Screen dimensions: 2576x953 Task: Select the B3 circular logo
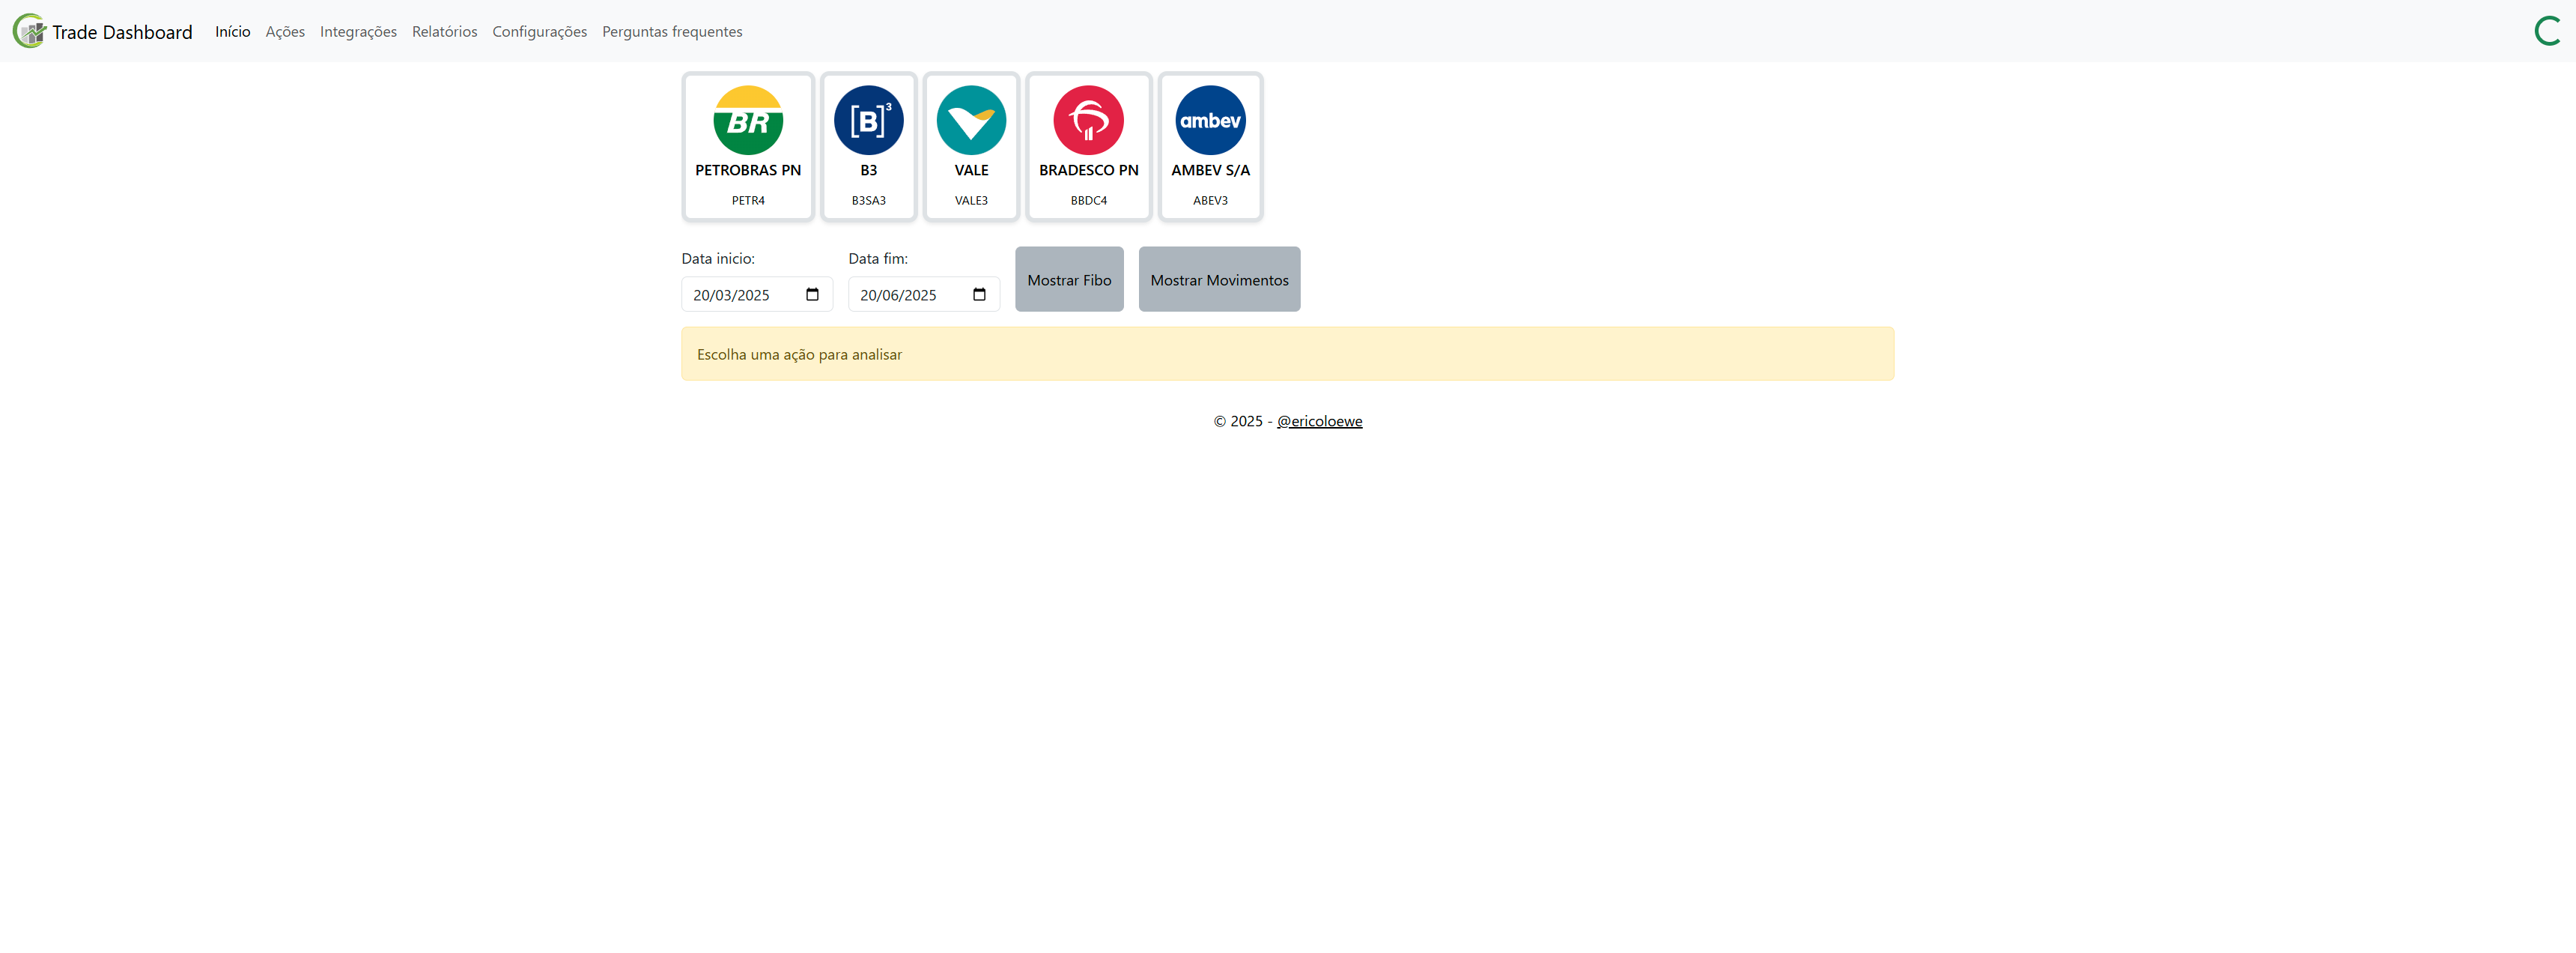pos(868,120)
